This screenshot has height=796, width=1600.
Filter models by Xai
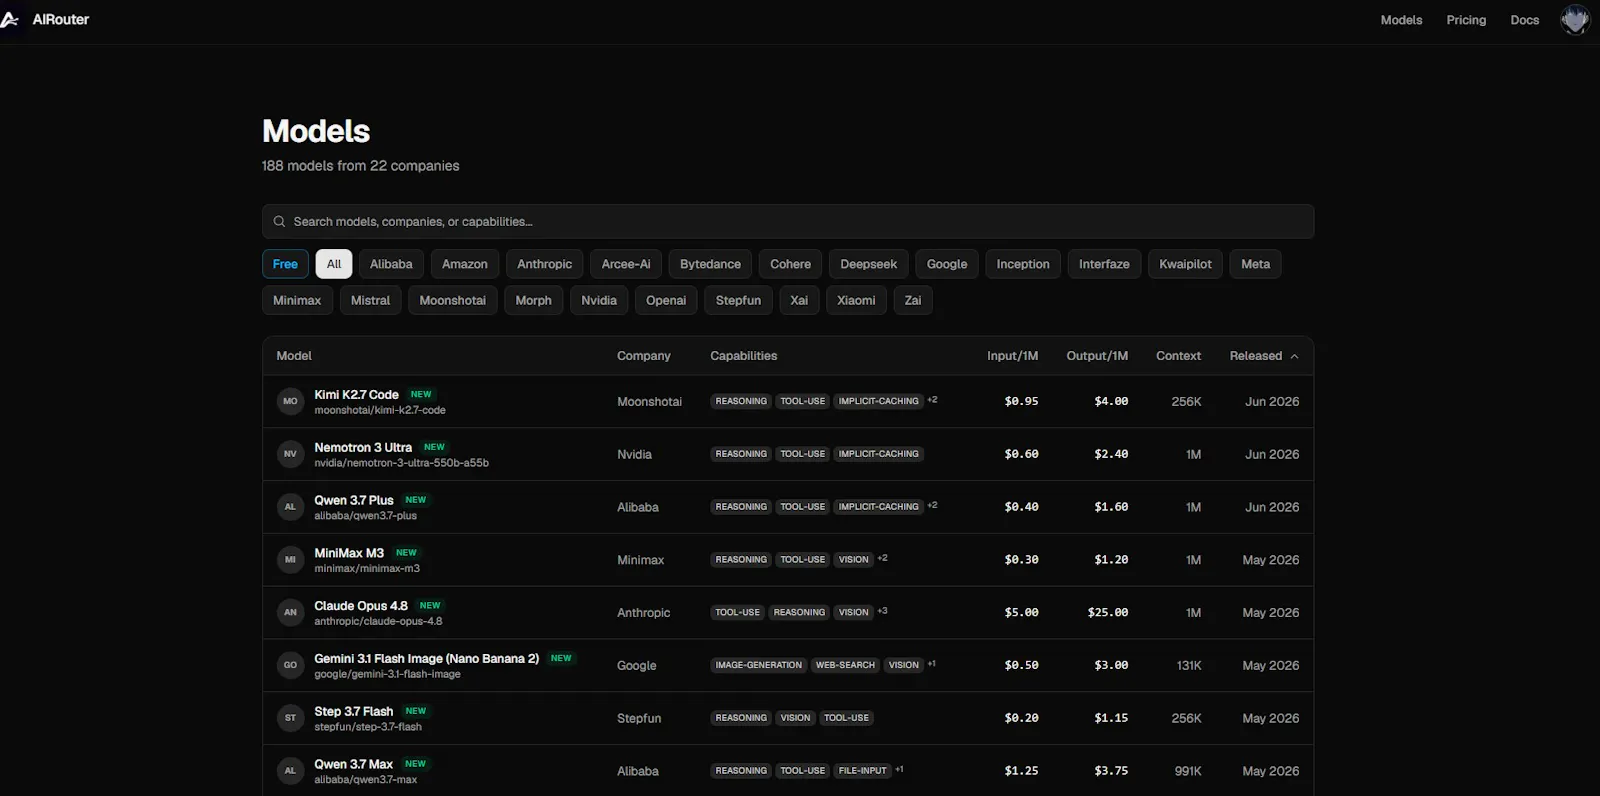(799, 300)
